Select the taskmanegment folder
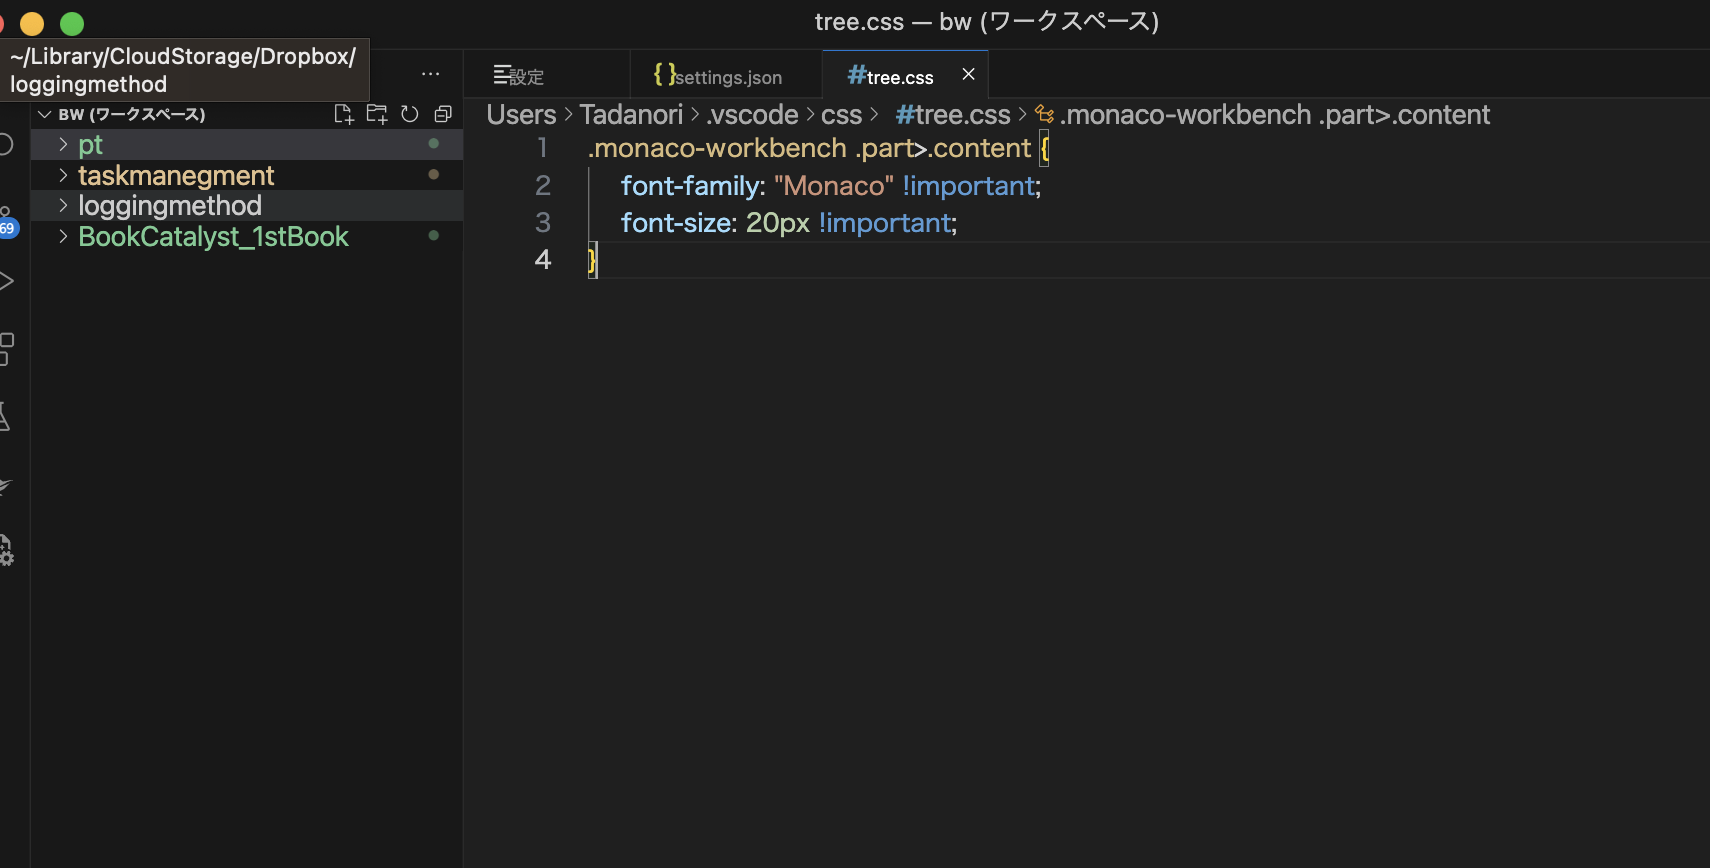1710x868 pixels. coord(247,175)
